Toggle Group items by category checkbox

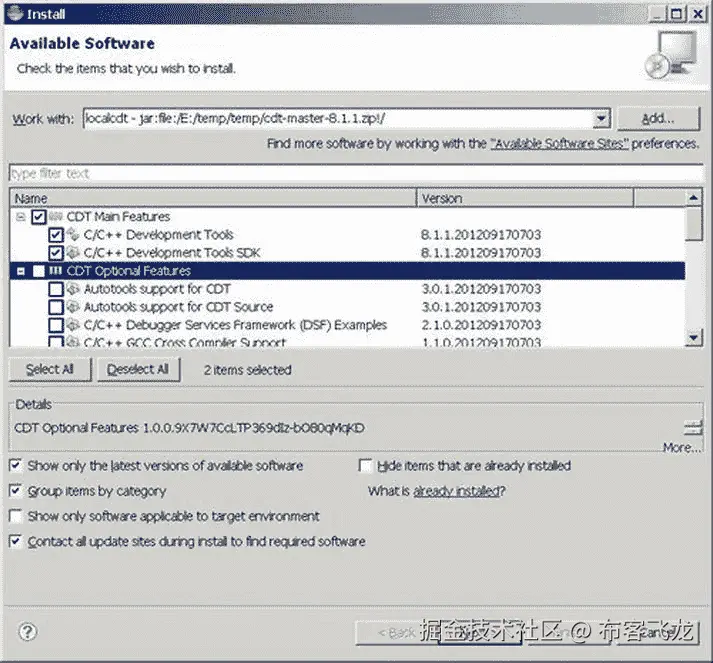[x=15, y=491]
